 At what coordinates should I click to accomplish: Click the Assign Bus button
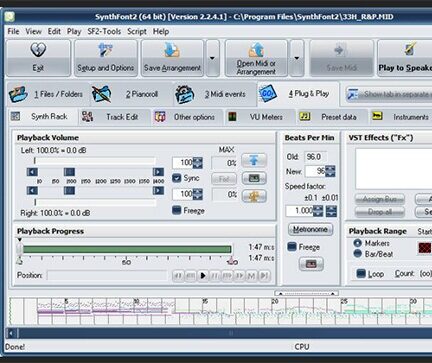(380, 199)
